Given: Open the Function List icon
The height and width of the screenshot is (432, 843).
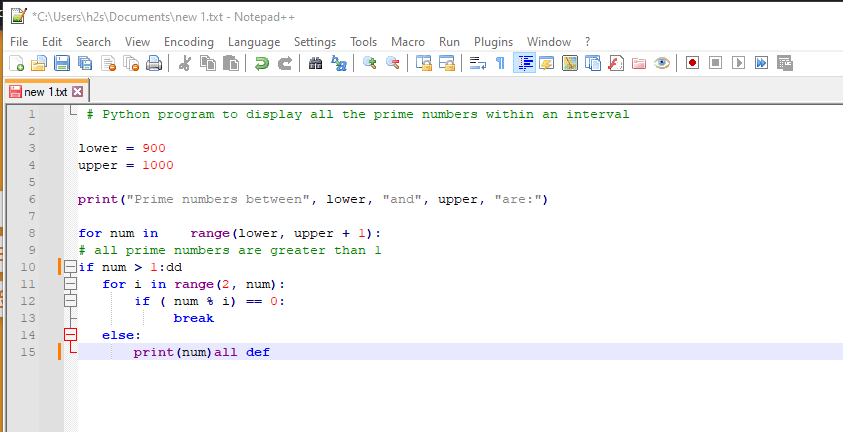Looking at the screenshot, I should [616, 63].
